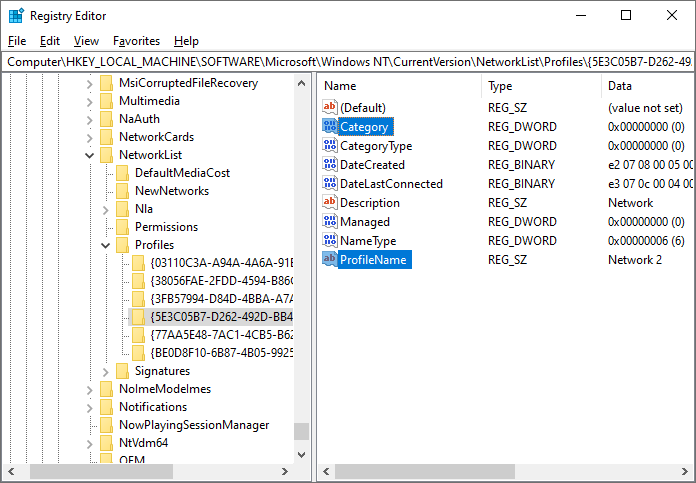
Task: Select the Notifications tree key
Action: point(153,407)
